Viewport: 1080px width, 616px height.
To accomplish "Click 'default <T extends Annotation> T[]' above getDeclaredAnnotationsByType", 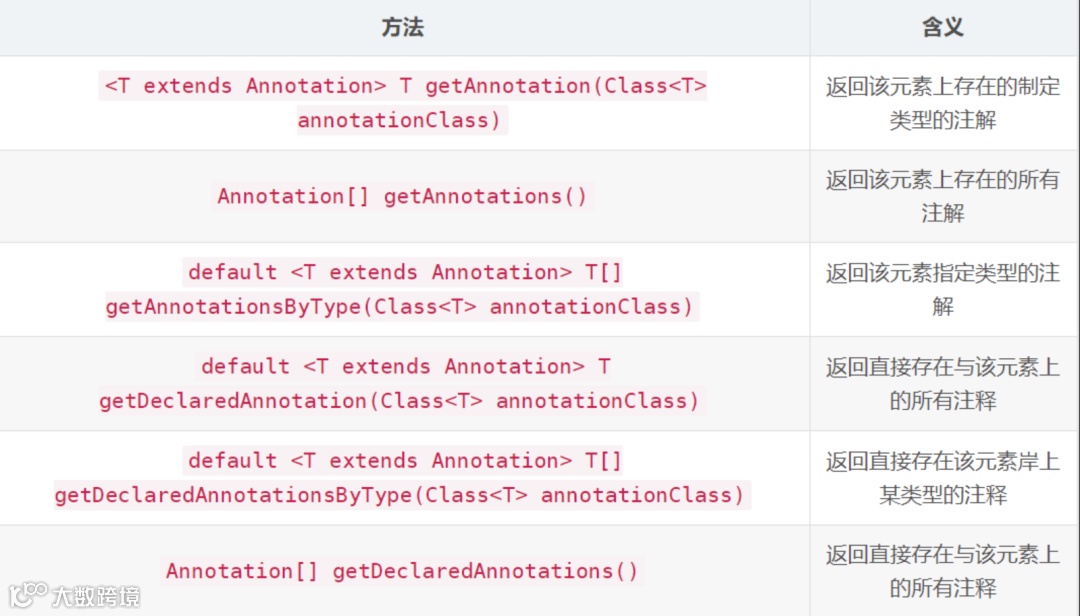I will [x=405, y=461].
